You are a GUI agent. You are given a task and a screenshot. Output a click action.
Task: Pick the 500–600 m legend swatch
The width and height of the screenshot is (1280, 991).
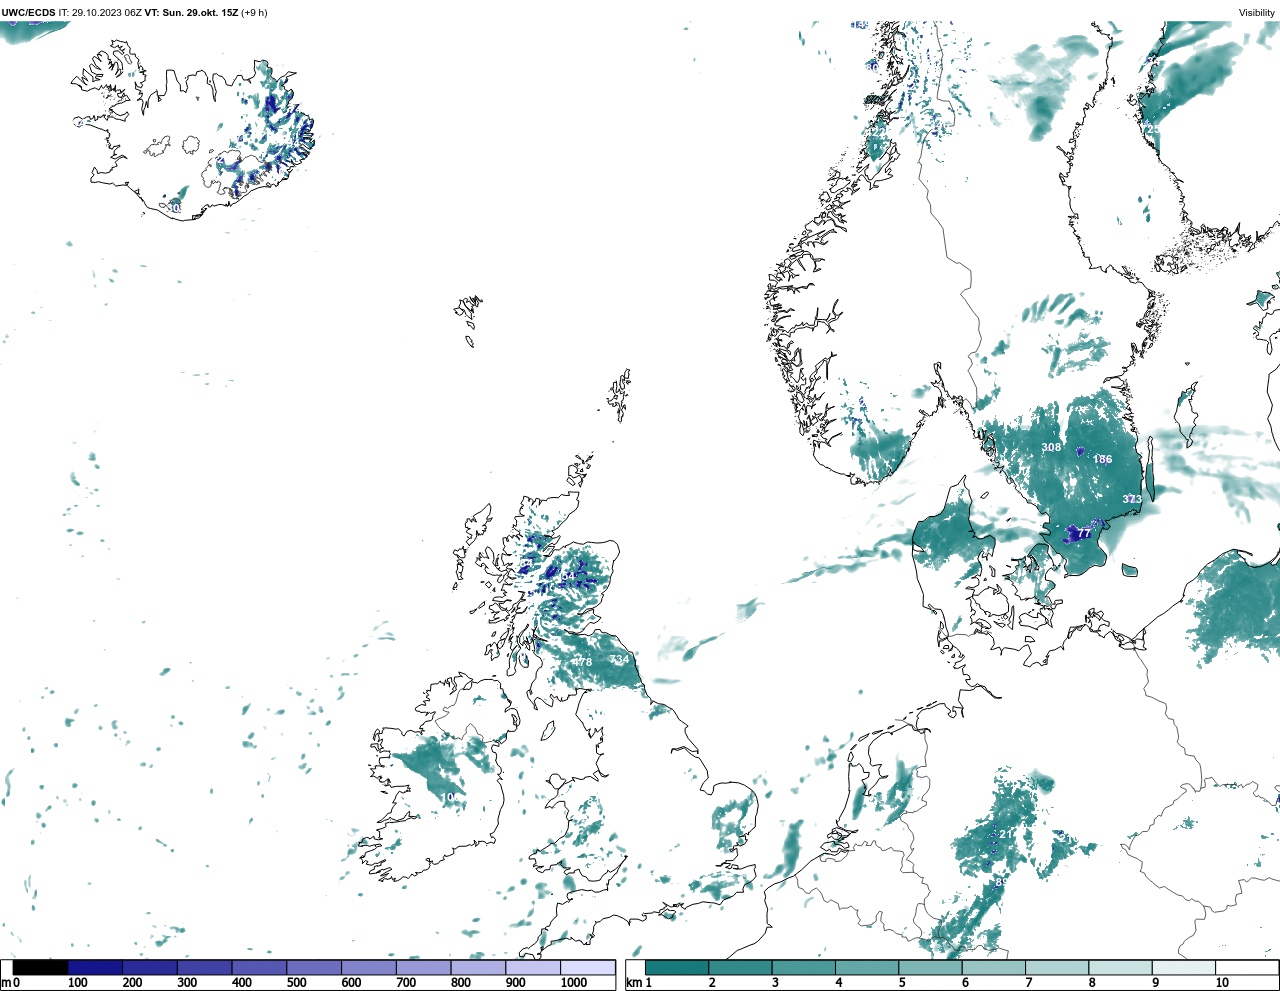pyautogui.click(x=314, y=967)
